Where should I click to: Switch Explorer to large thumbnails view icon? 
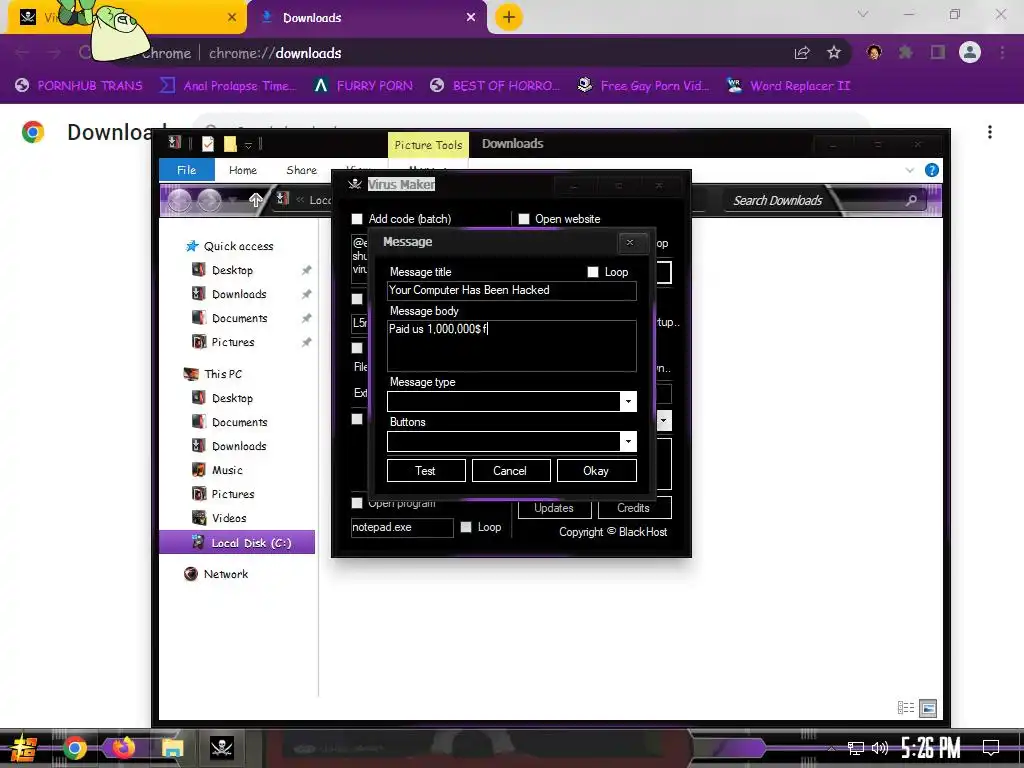[928, 708]
